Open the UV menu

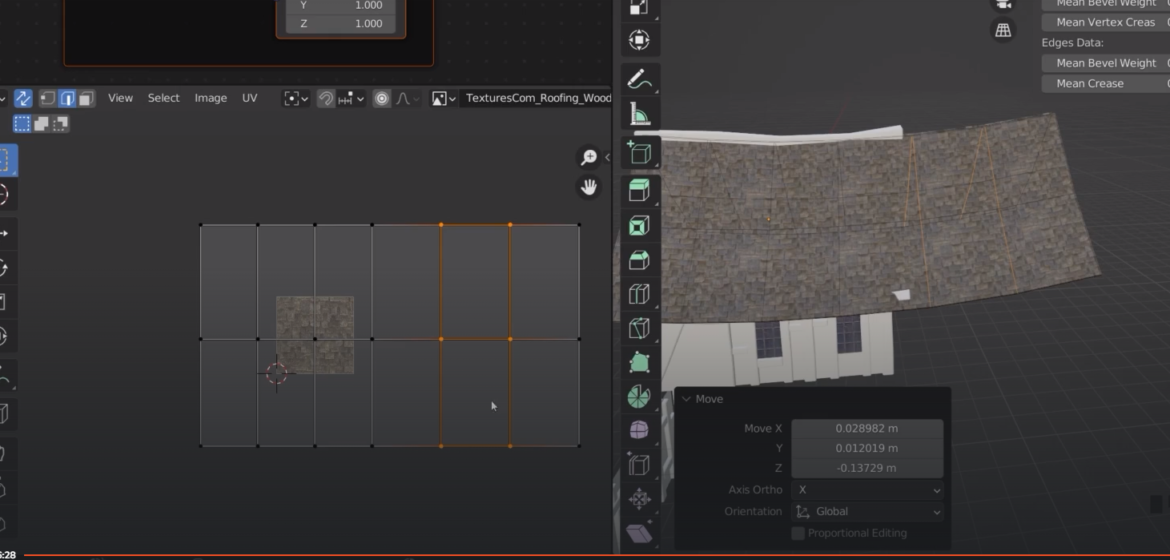click(x=249, y=98)
